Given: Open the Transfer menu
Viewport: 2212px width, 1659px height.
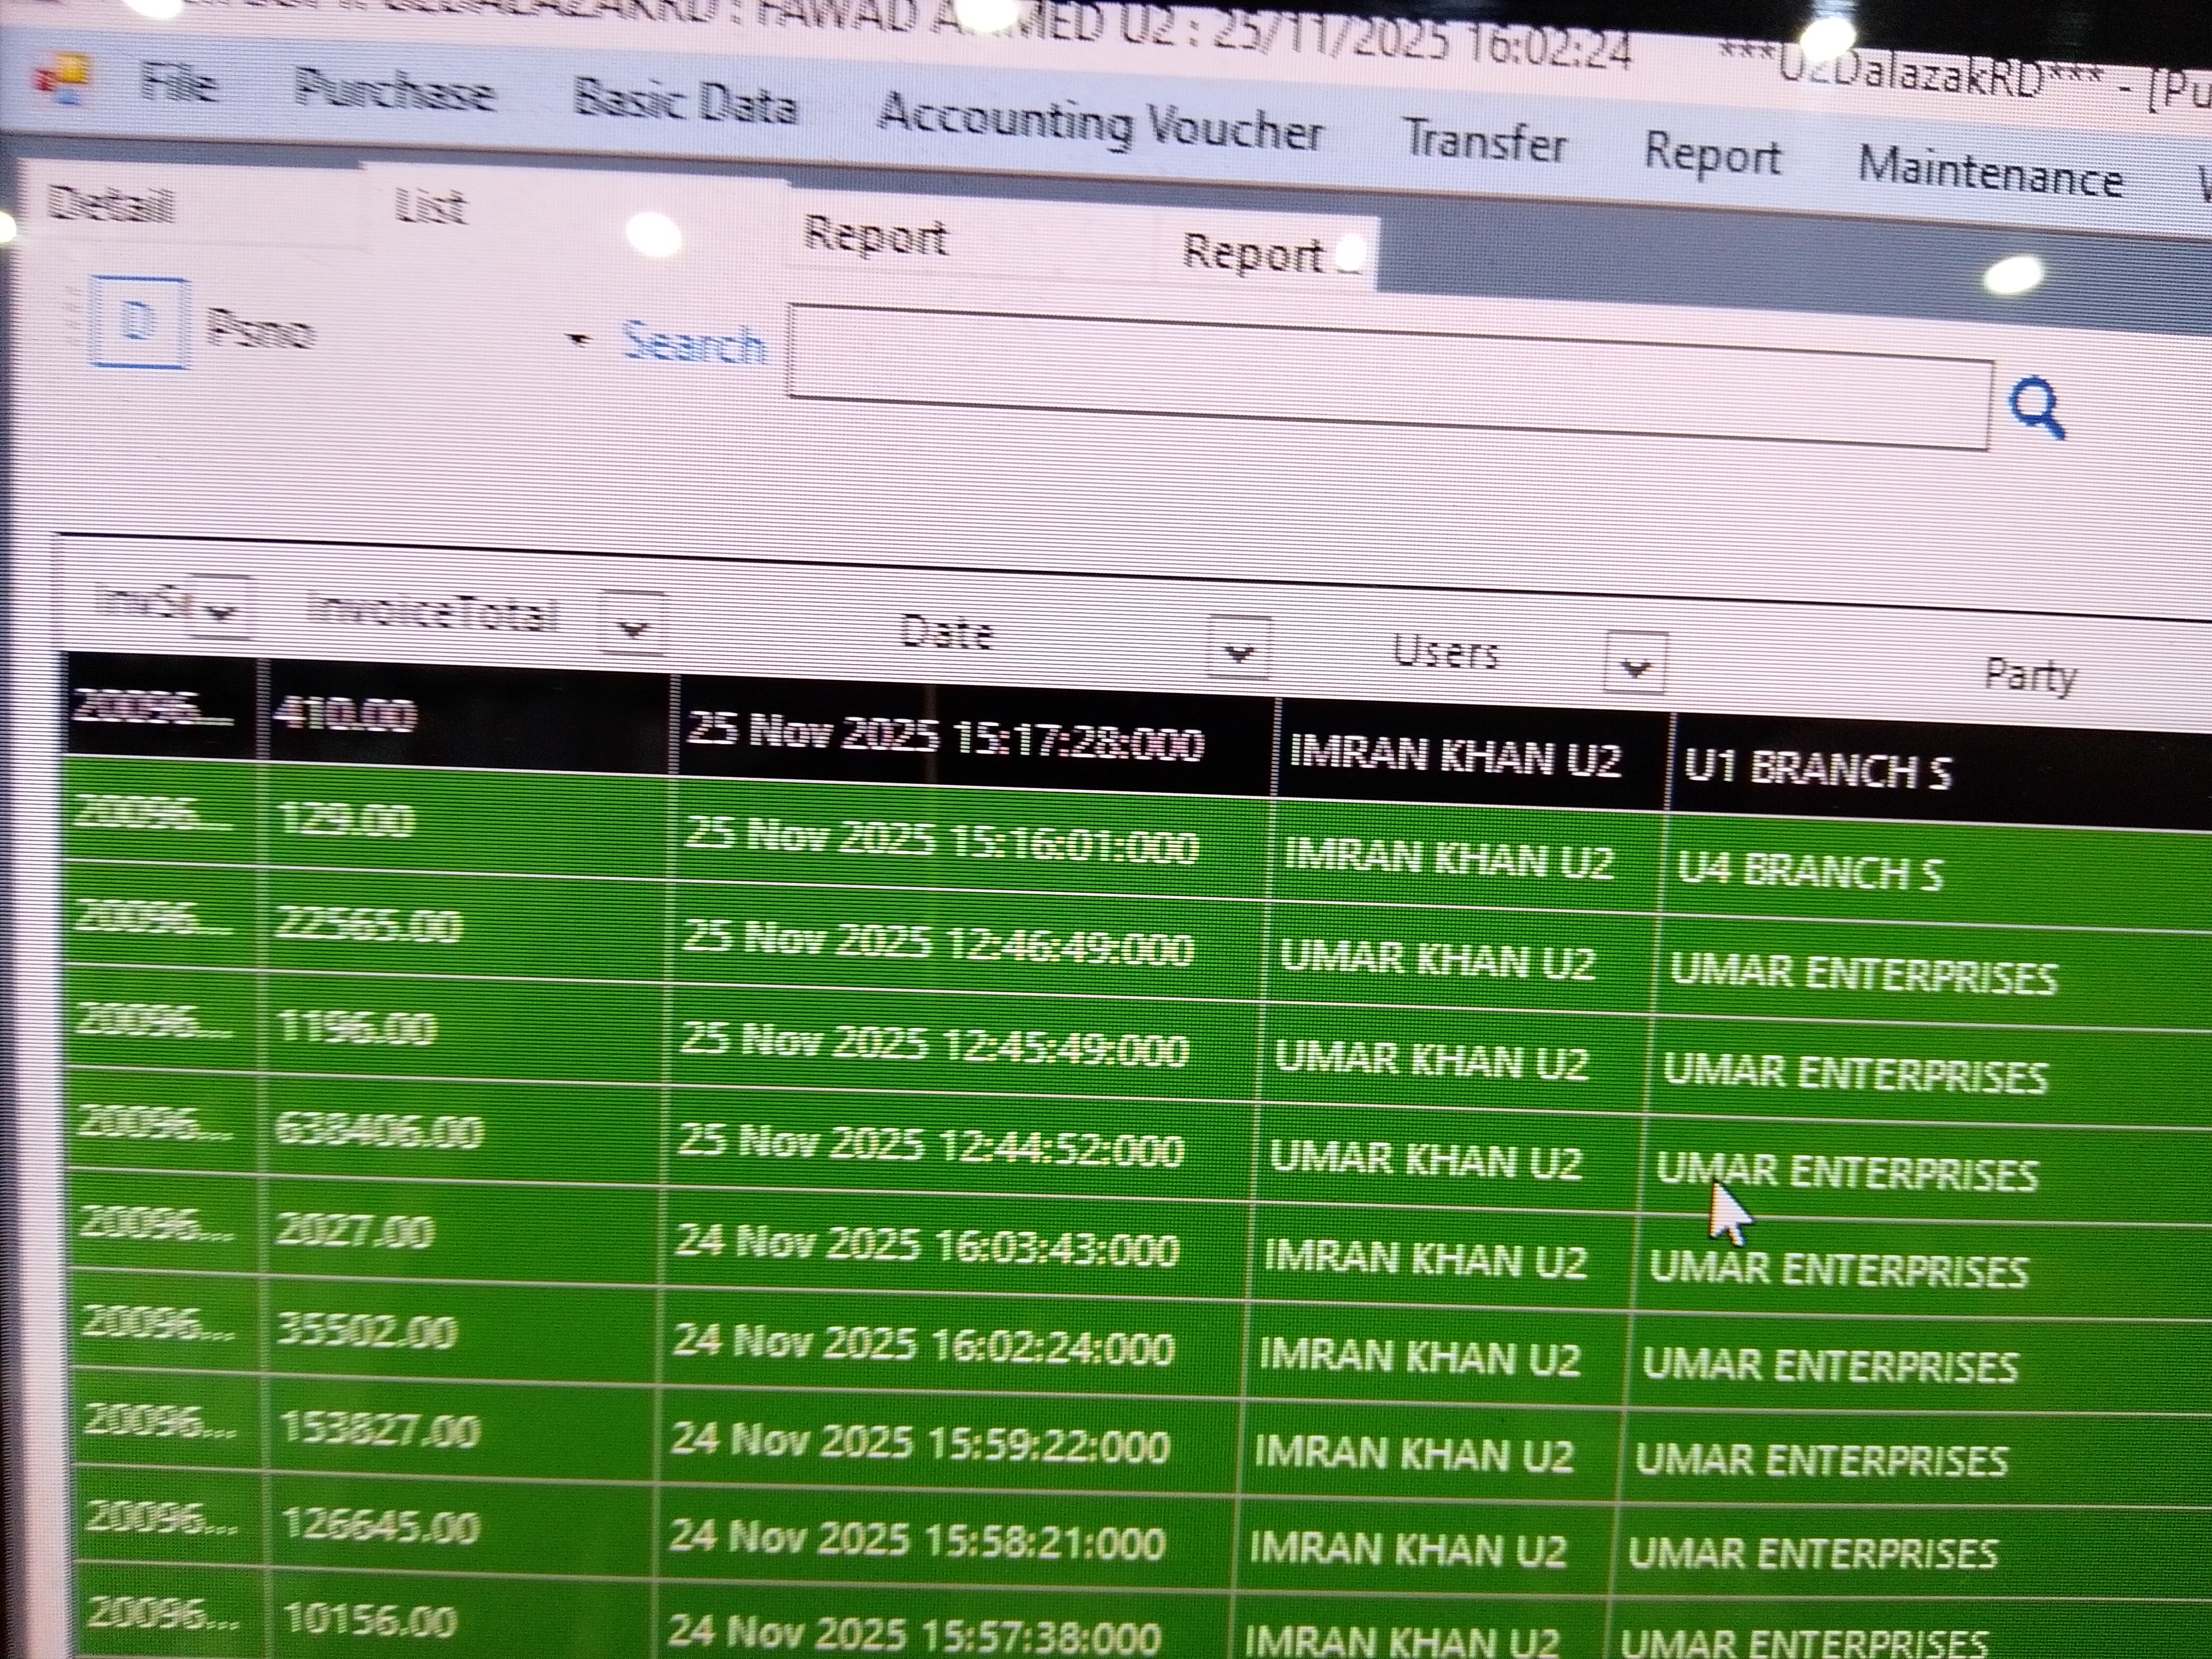Looking at the screenshot, I should point(1484,141).
